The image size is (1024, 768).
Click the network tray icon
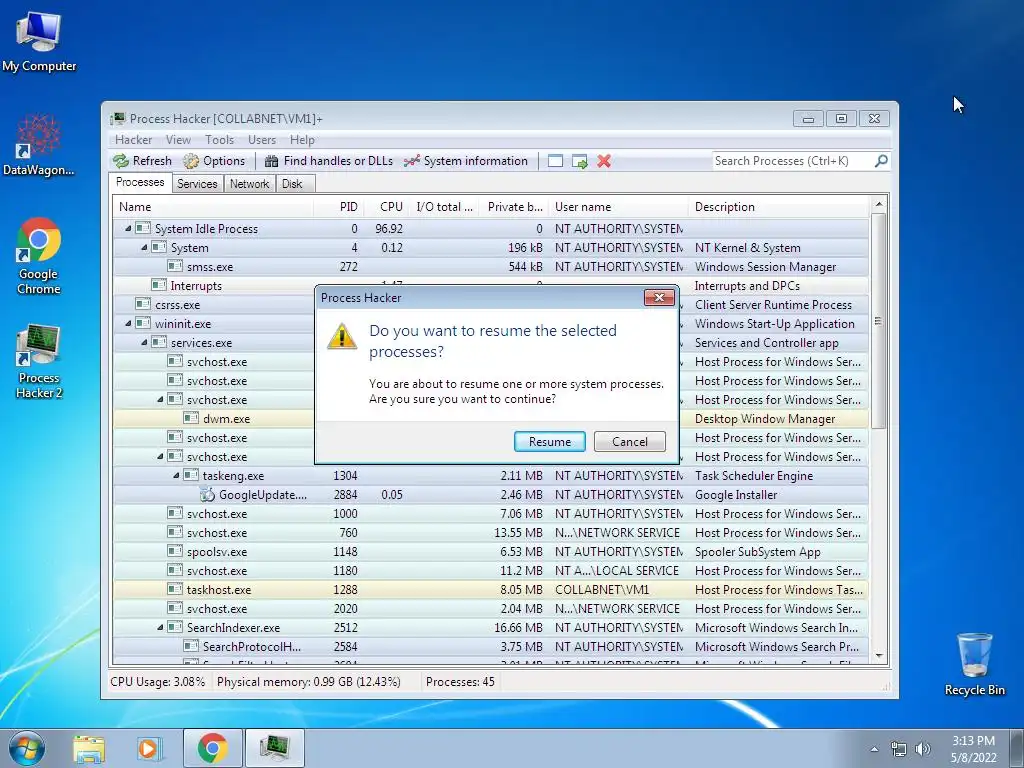pyautogui.click(x=899, y=749)
